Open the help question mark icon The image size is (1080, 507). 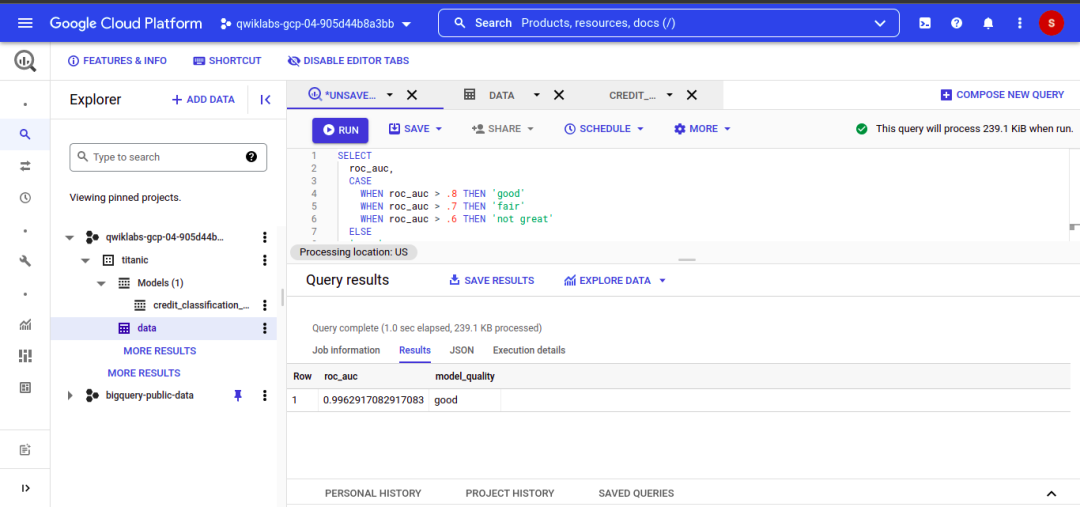(957, 23)
